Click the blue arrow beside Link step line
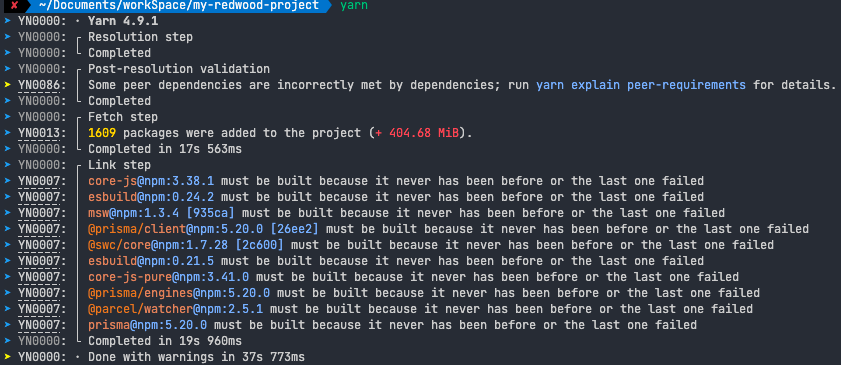The image size is (841, 365). [7, 165]
